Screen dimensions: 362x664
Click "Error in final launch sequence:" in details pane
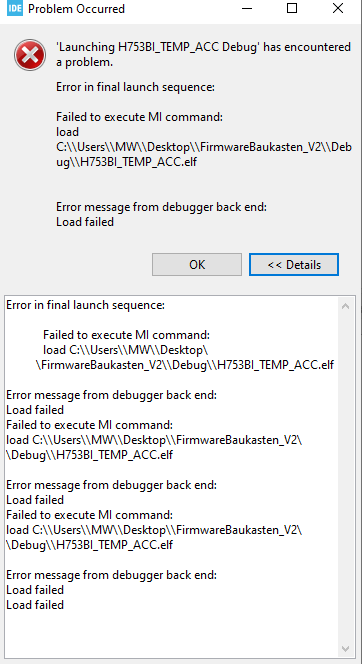click(x=86, y=305)
